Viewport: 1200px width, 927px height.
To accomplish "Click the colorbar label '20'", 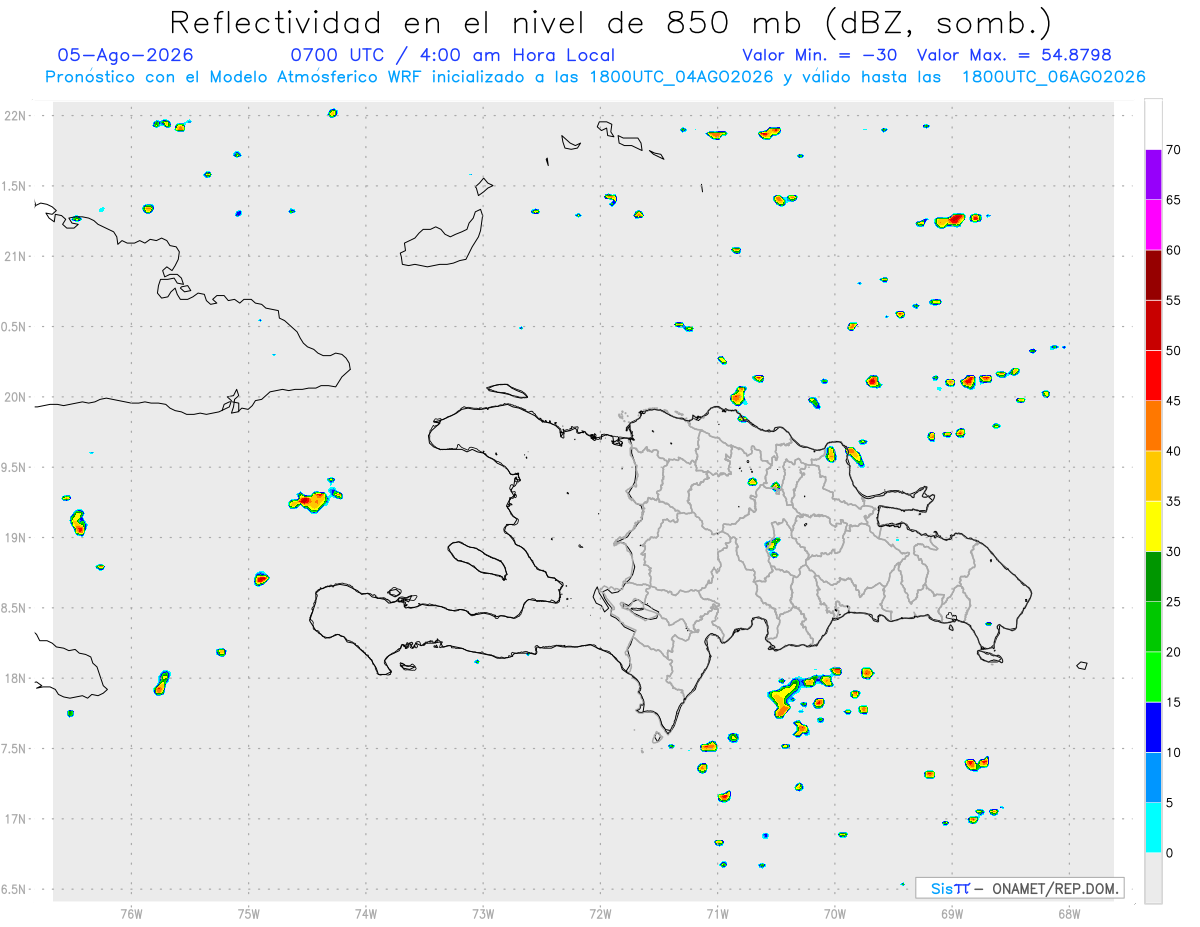I will pyautogui.click(x=1174, y=652).
